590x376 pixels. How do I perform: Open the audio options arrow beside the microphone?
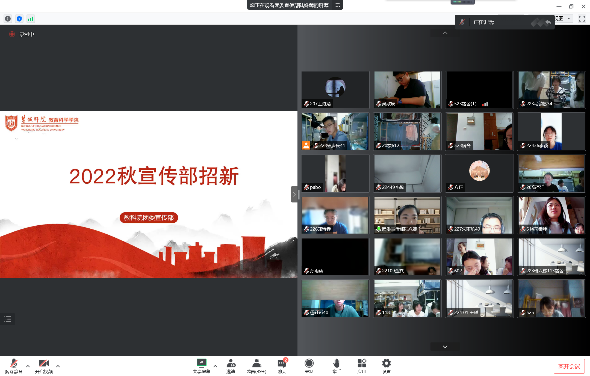tap(28, 366)
